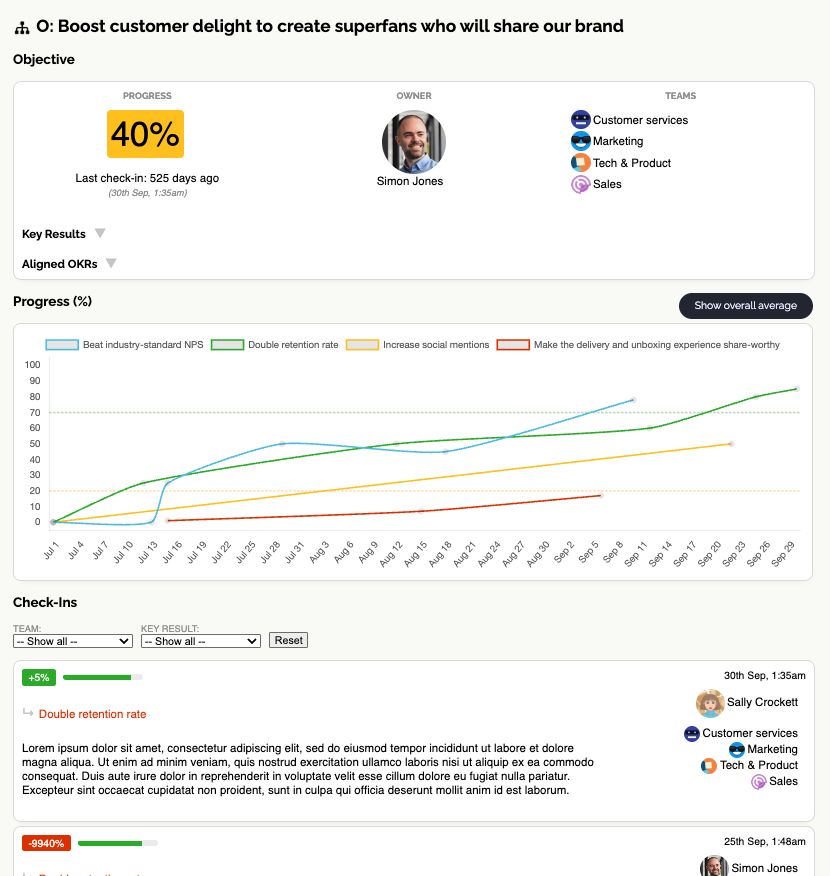Viewport: 830px width, 876px height.
Task: Open the KEY RESULT filter dropdown
Action: tap(200, 640)
